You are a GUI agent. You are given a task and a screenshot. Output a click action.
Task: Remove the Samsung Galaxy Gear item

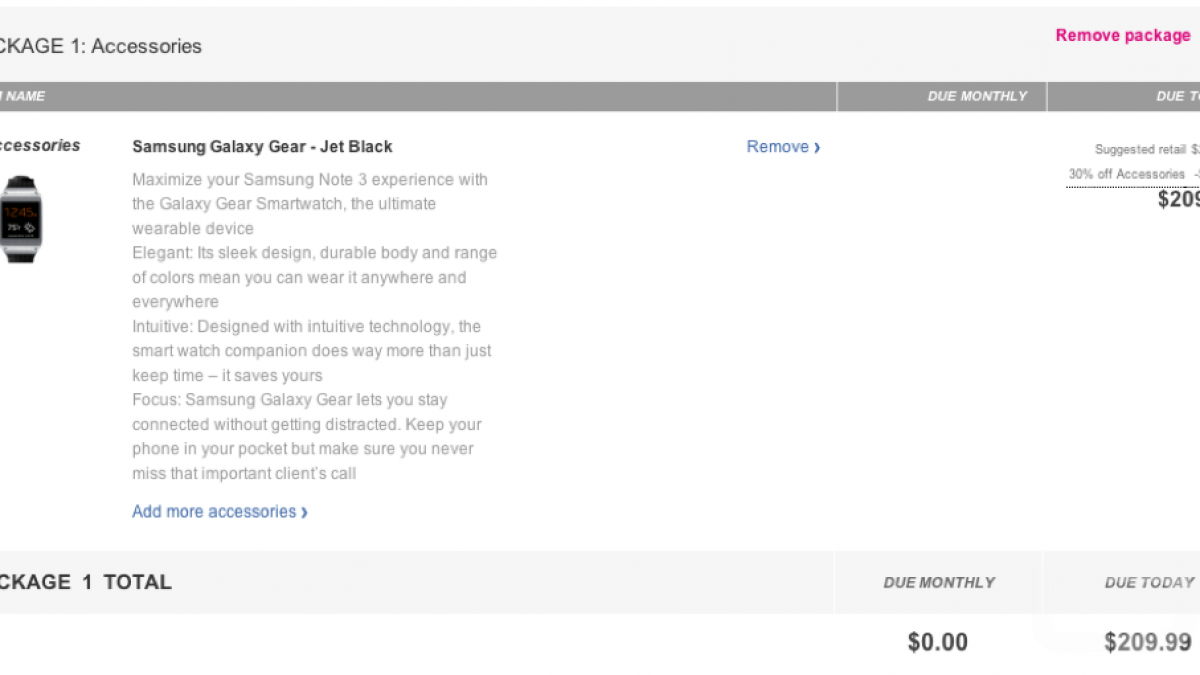pyautogui.click(x=777, y=147)
